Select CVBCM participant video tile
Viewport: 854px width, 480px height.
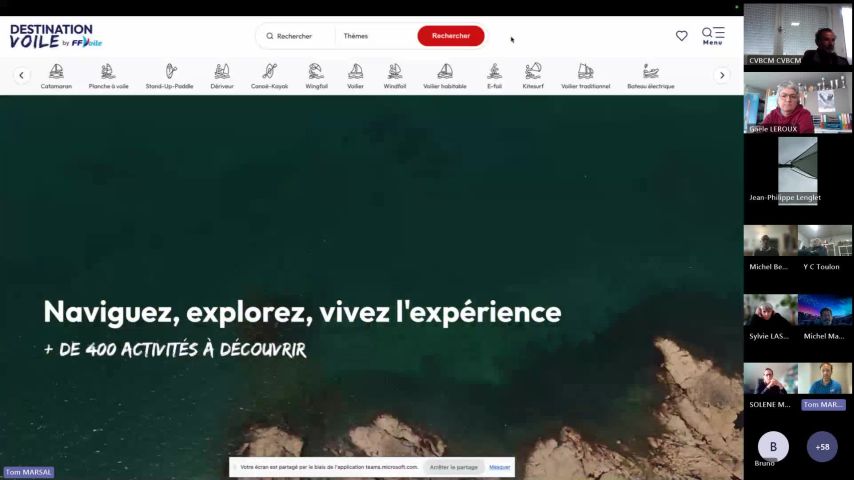click(797, 35)
